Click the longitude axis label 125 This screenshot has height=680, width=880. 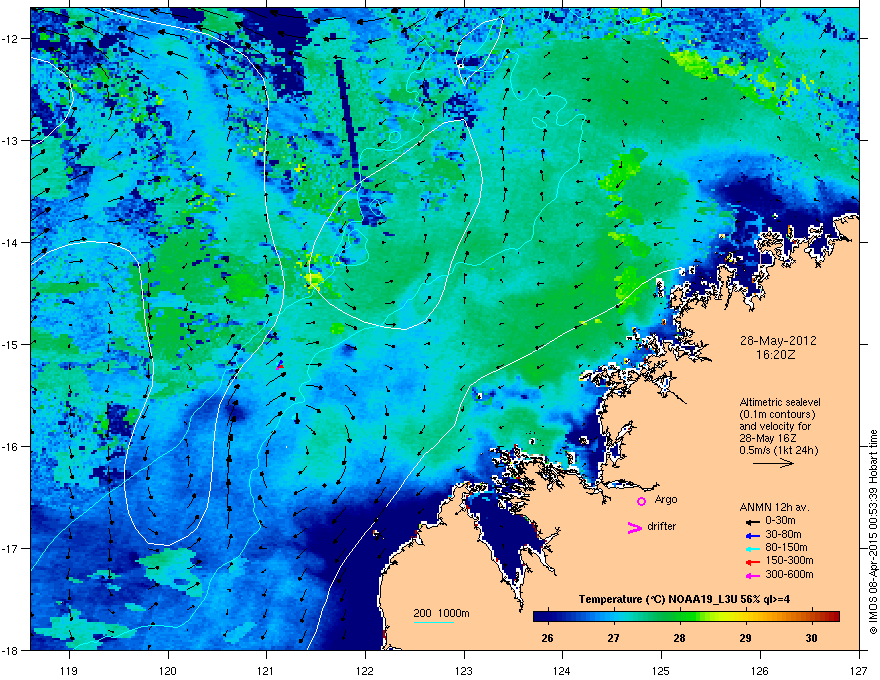(x=661, y=670)
